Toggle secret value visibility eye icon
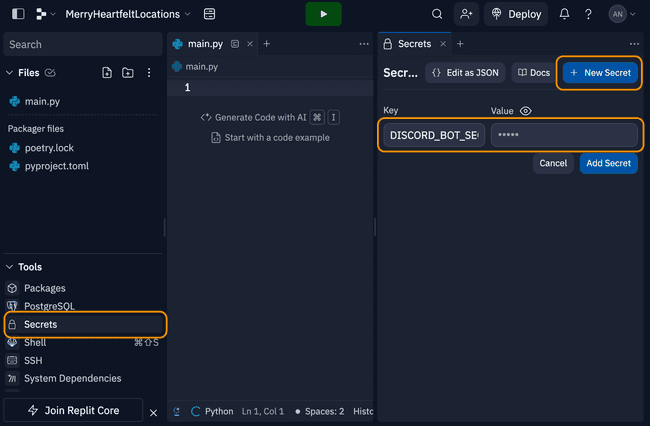This screenshot has width=650, height=426. coord(526,111)
